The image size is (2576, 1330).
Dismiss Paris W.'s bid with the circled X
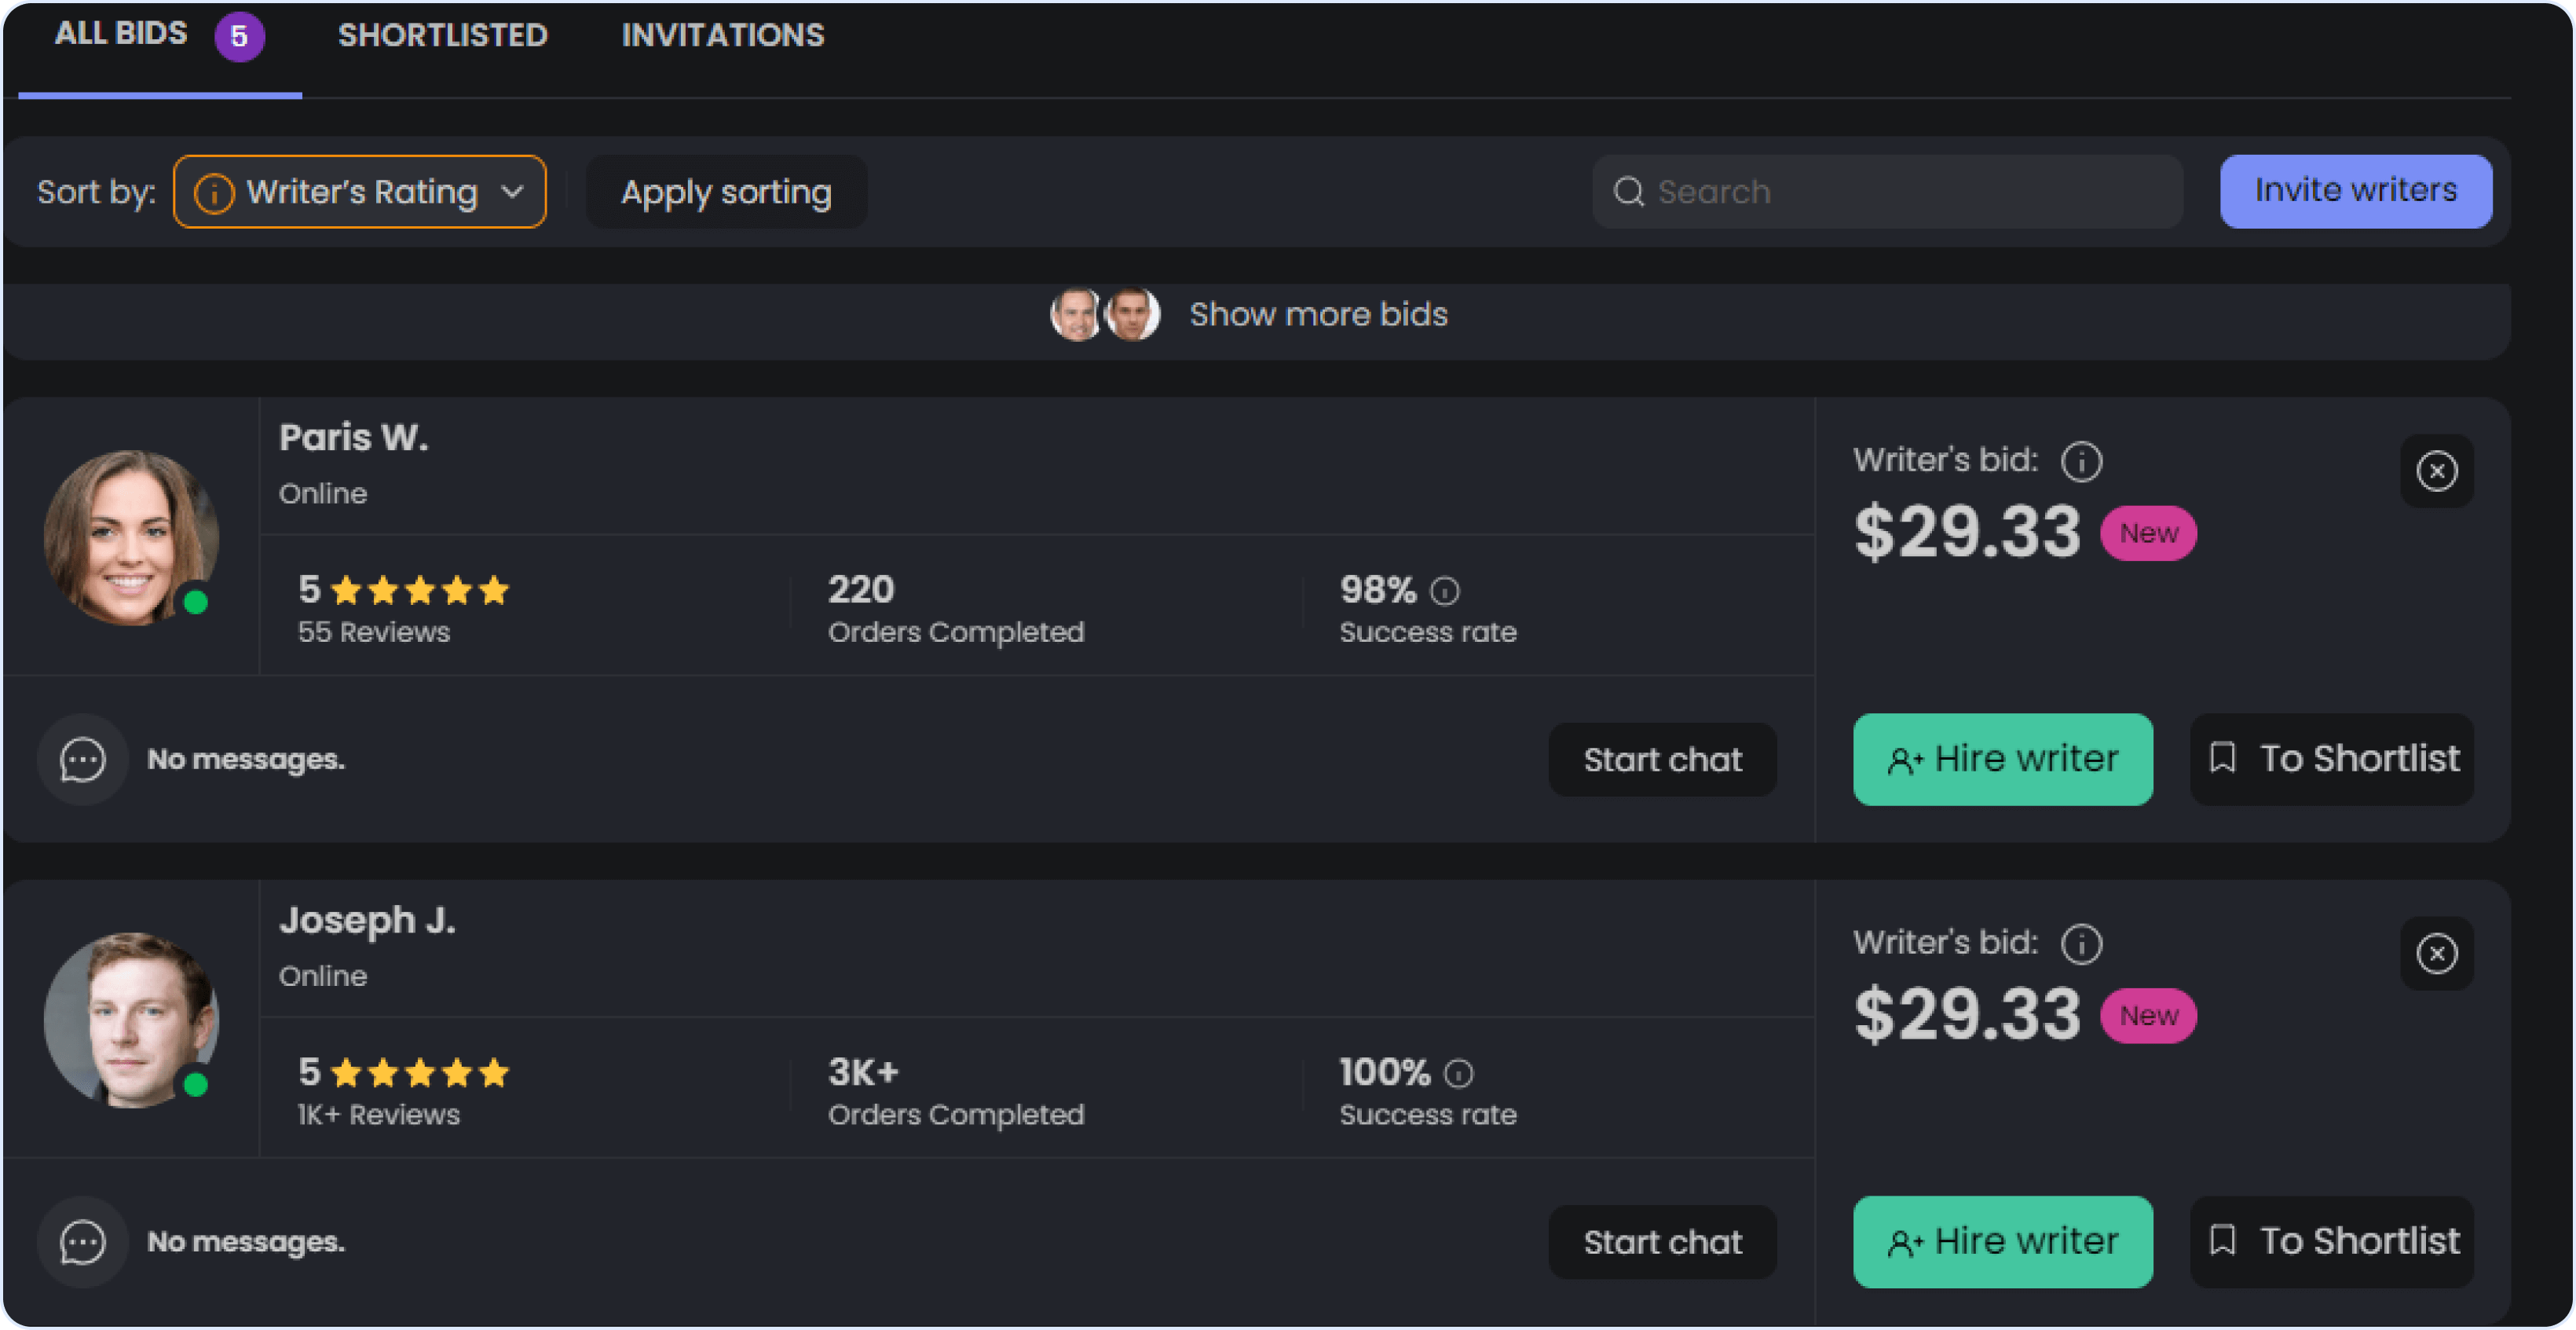(2437, 471)
